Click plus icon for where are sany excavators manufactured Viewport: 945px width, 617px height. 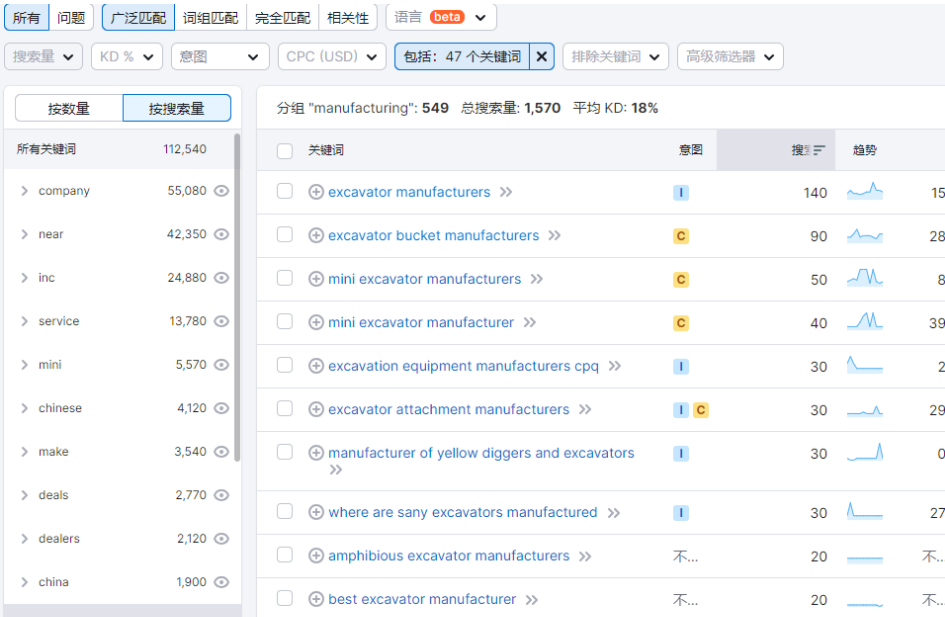[316, 512]
